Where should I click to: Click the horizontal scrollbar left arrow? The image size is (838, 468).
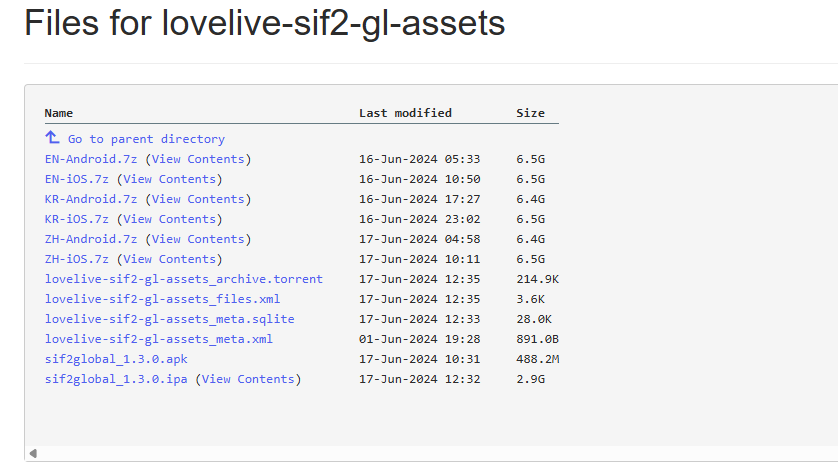[32, 454]
